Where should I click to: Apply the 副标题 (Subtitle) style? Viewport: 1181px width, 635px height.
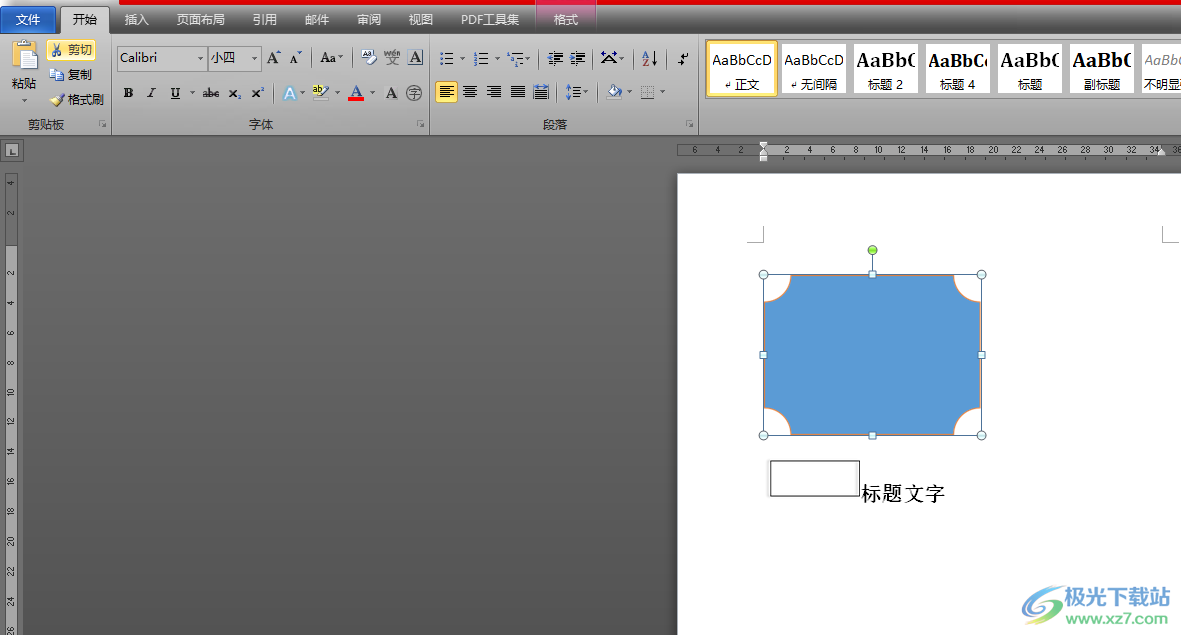point(1102,69)
